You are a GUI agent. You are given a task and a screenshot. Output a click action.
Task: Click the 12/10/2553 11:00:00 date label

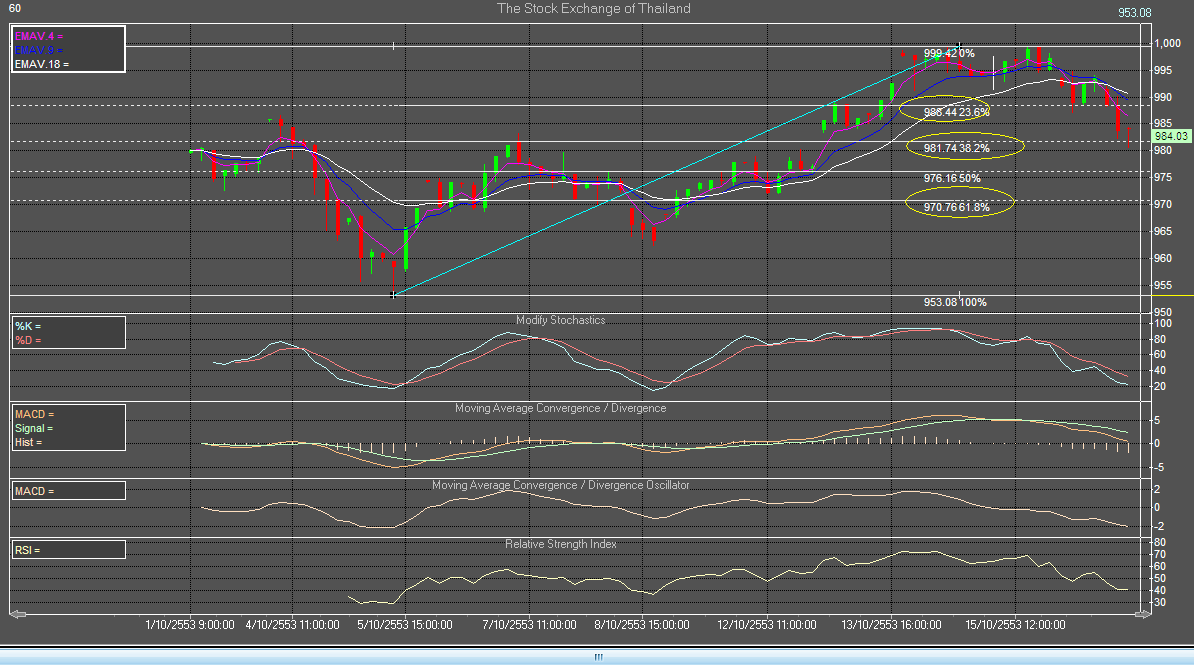(x=767, y=625)
